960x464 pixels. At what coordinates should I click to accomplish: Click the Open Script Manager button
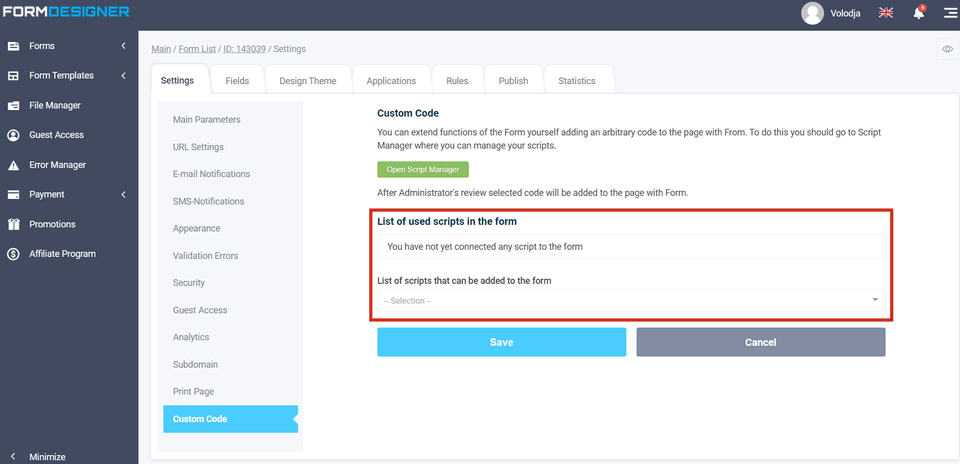pos(422,170)
